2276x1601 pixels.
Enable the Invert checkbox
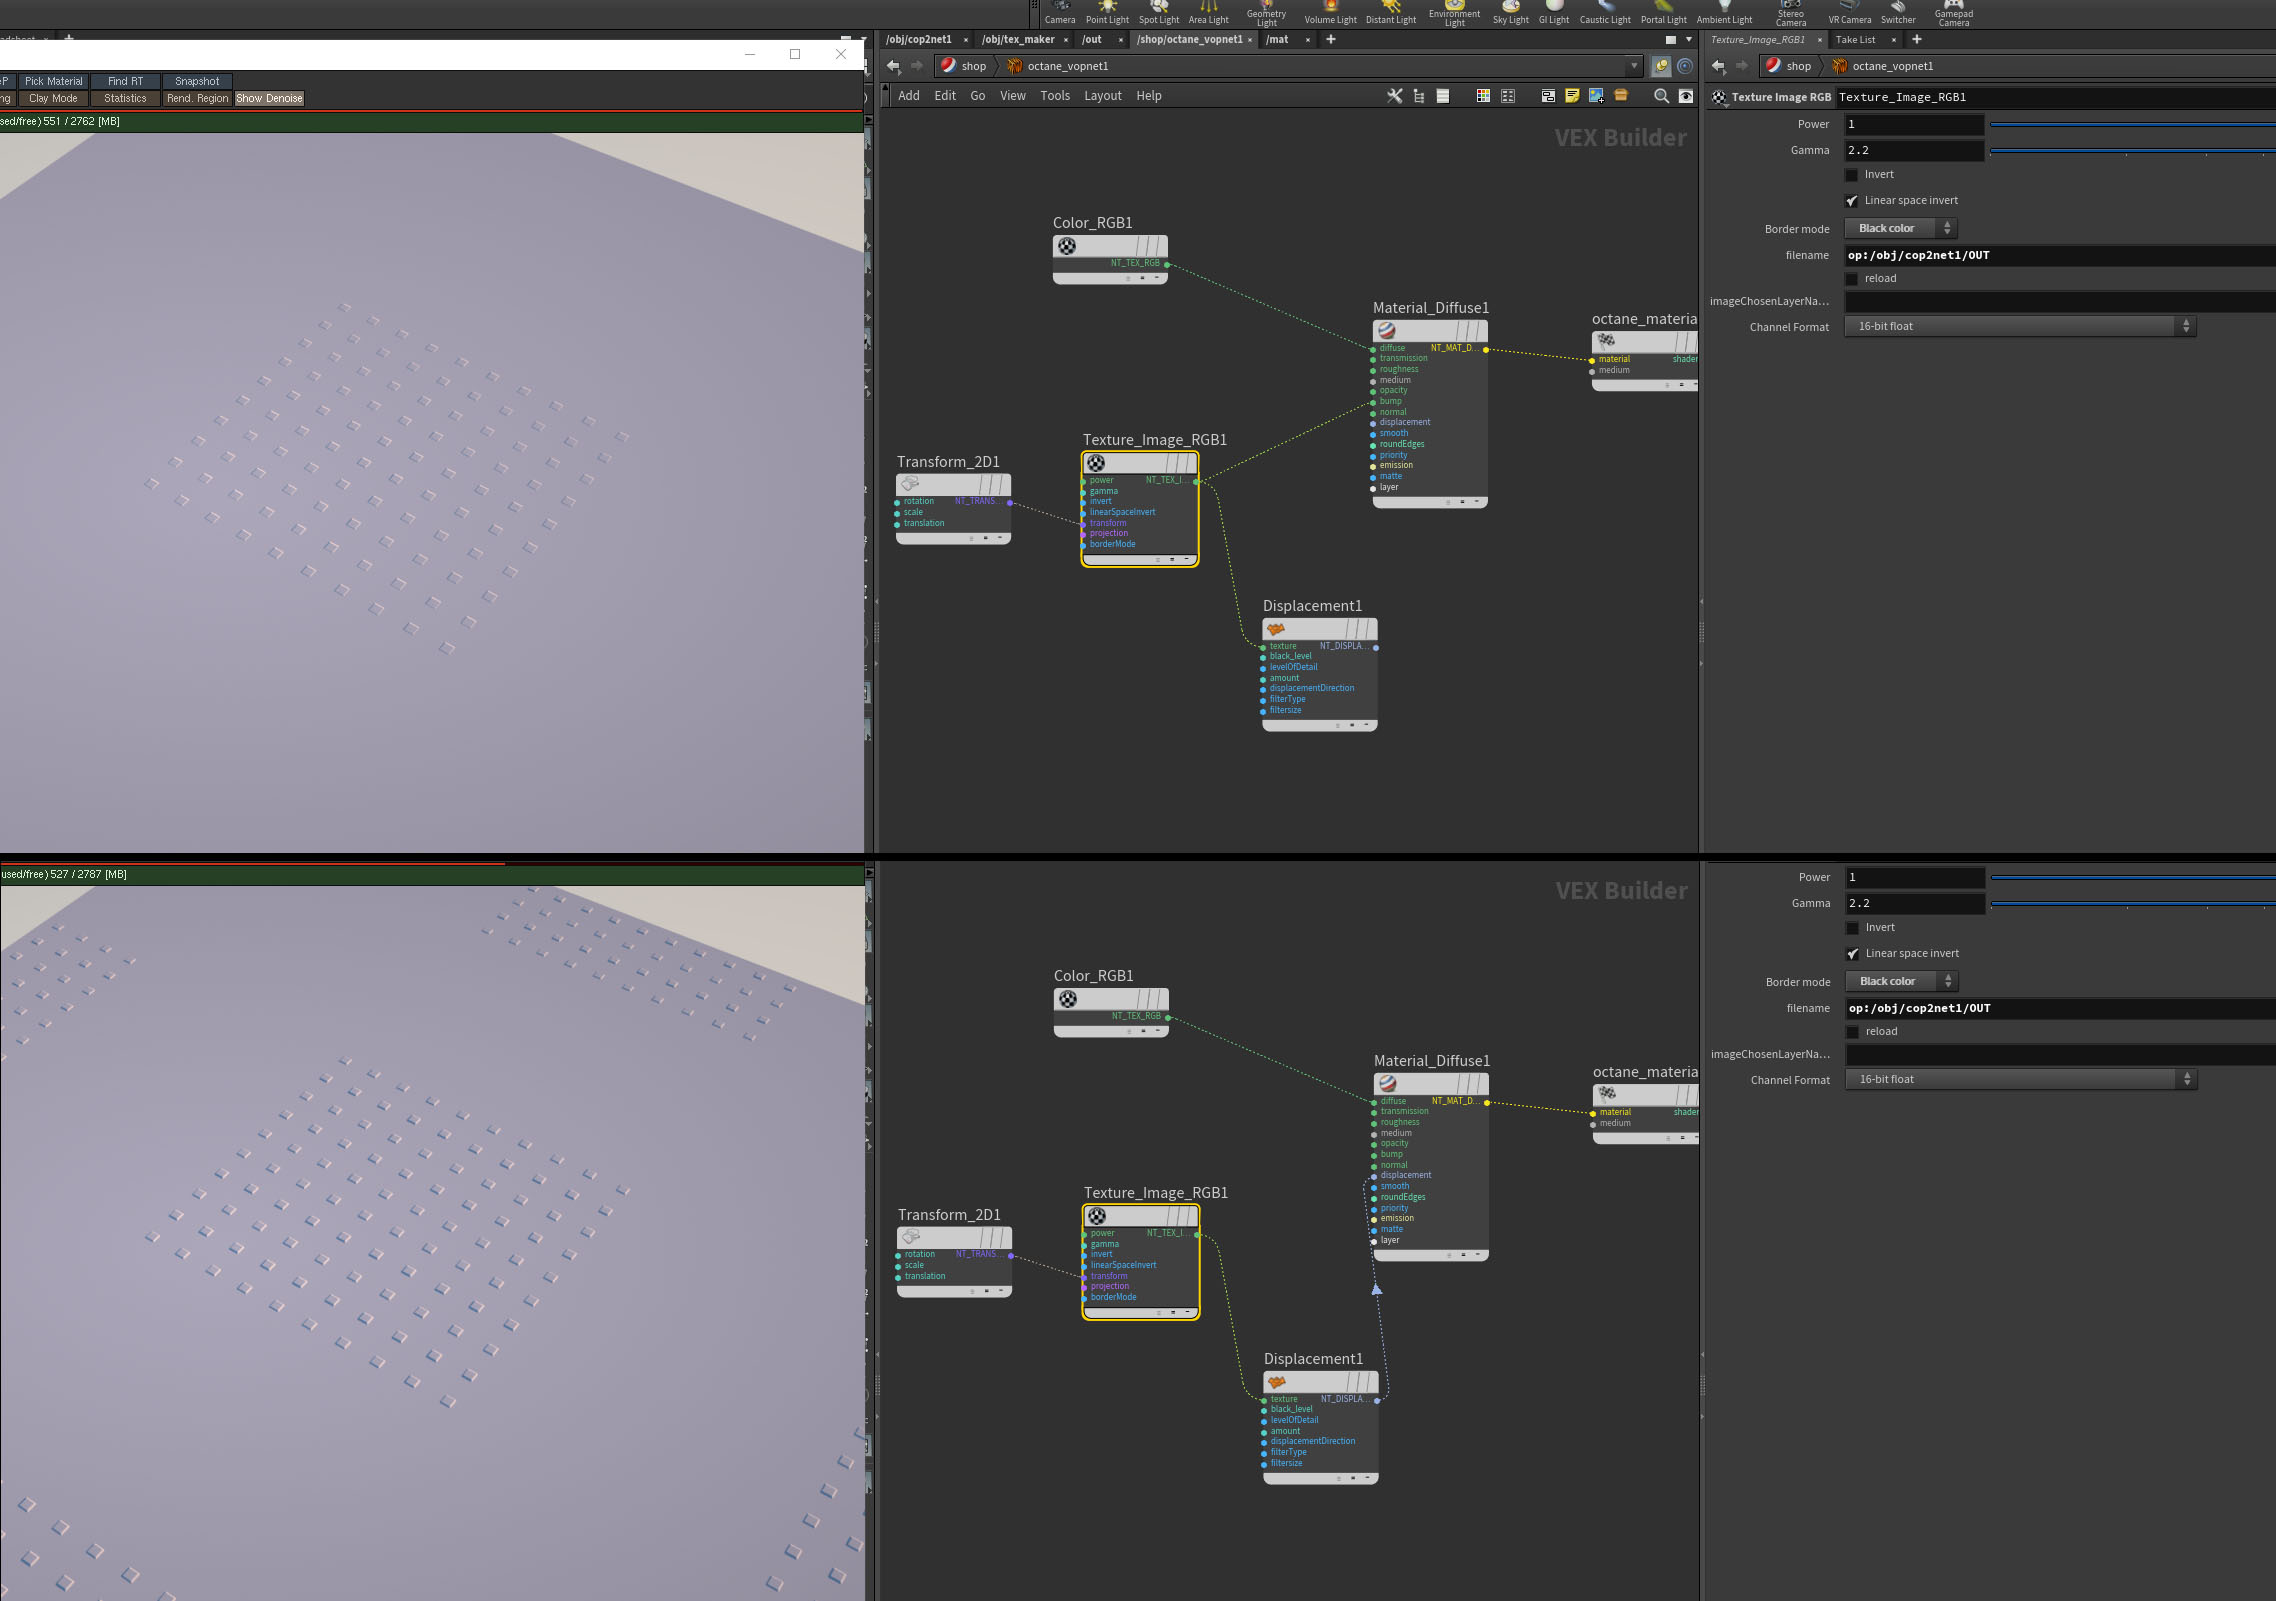[x=1851, y=175]
